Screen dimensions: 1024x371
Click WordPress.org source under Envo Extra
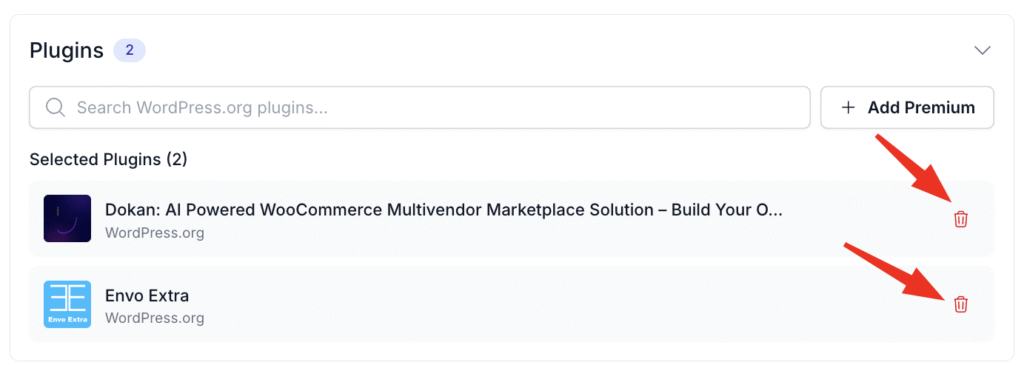point(155,318)
